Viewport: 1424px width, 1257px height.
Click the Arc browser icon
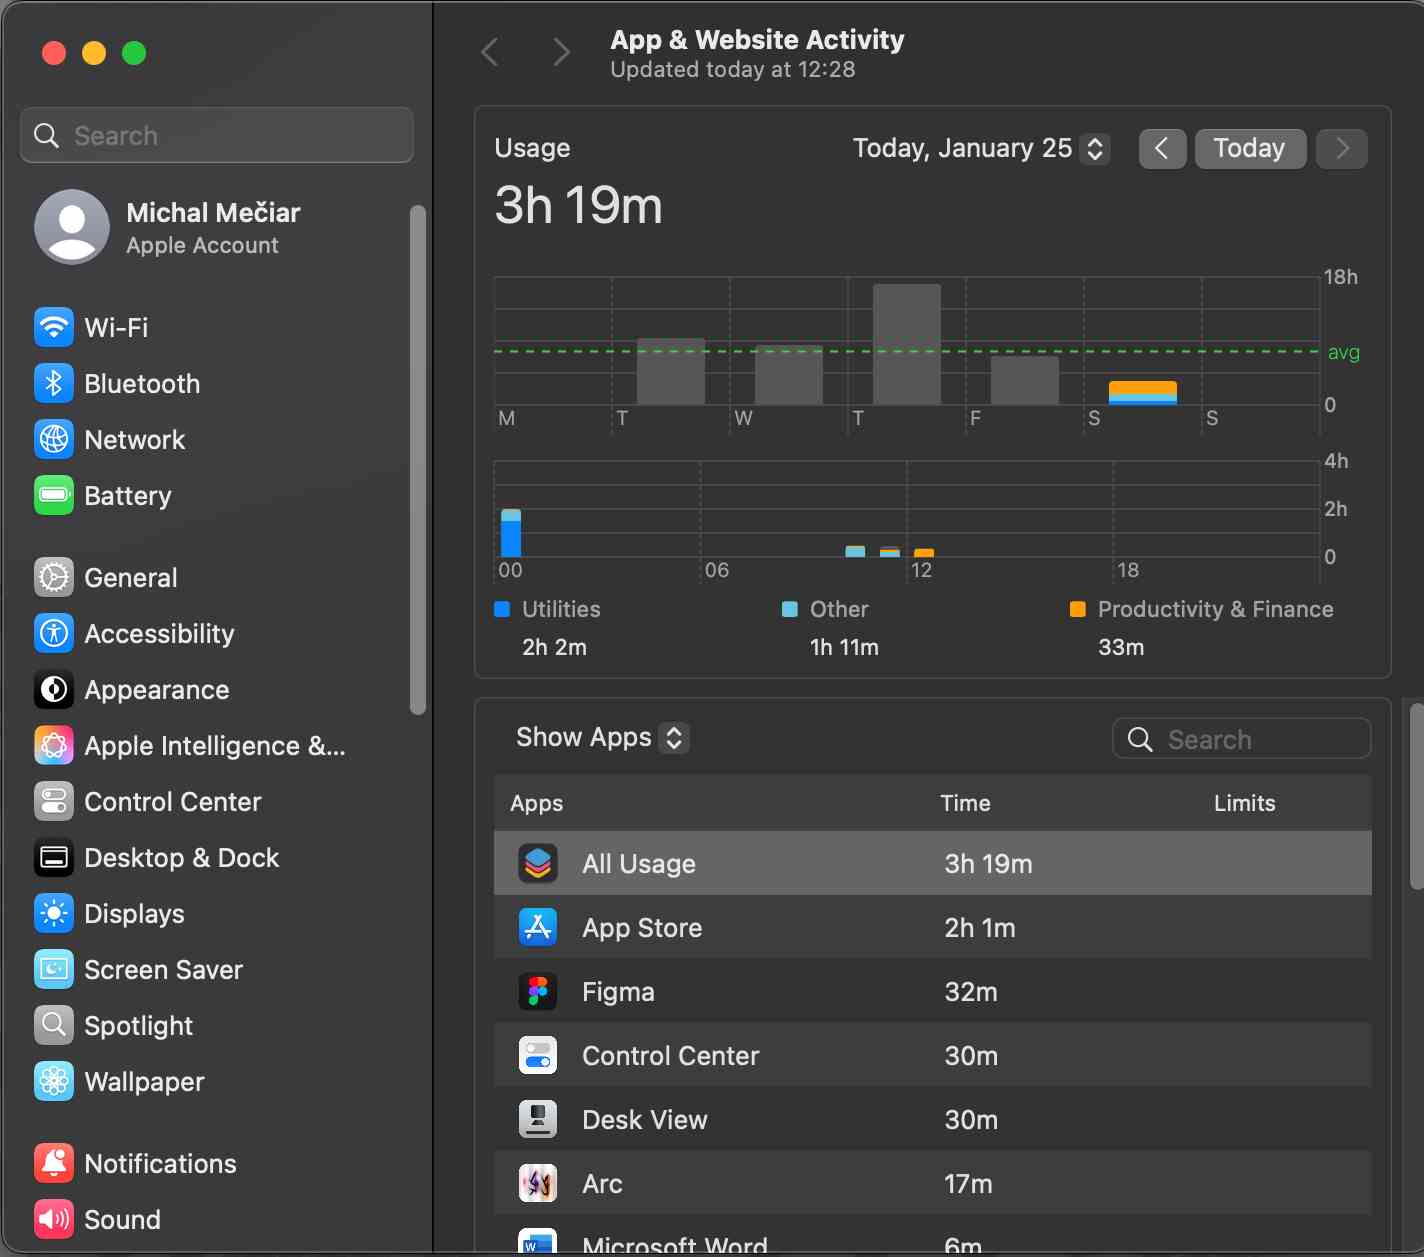(x=538, y=1183)
